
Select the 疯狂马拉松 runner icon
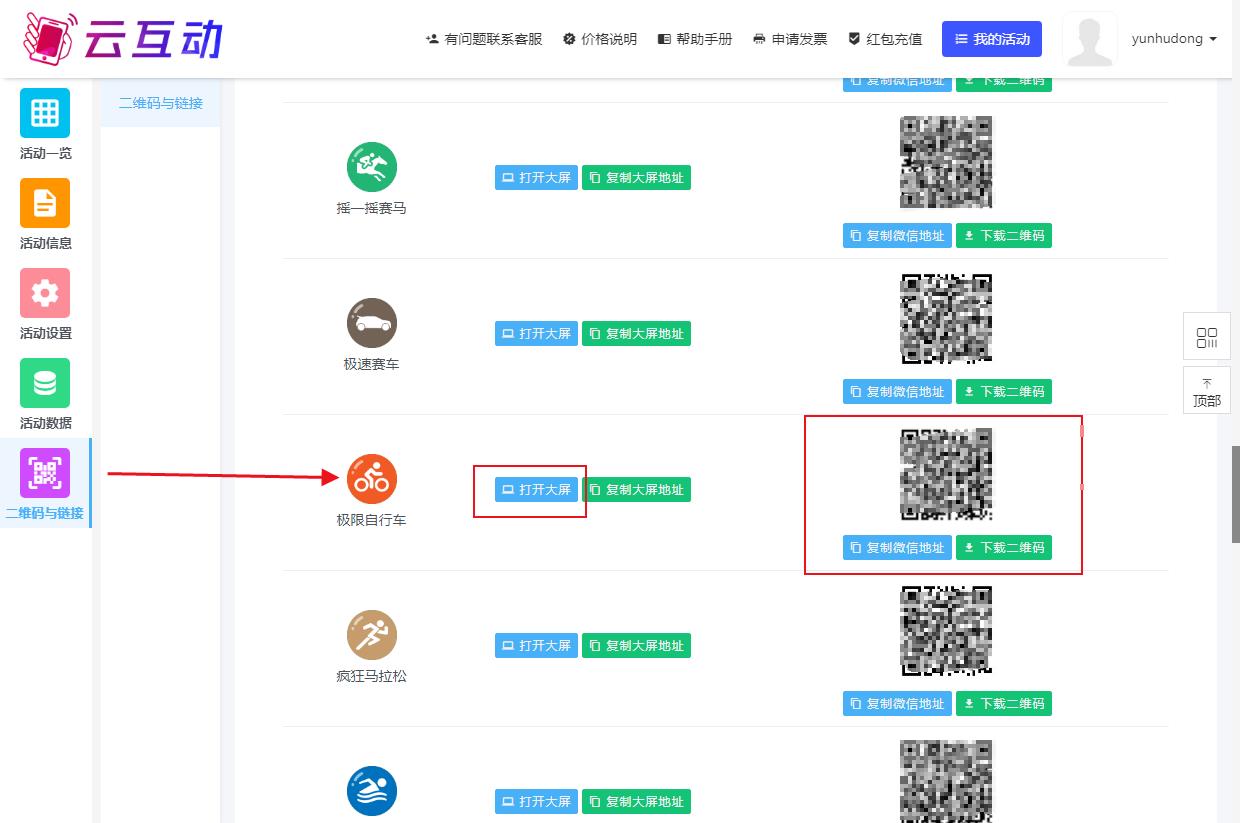(x=372, y=635)
